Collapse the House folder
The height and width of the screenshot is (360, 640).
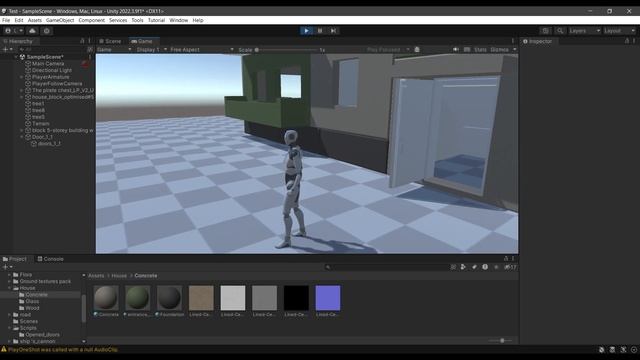point(9,288)
